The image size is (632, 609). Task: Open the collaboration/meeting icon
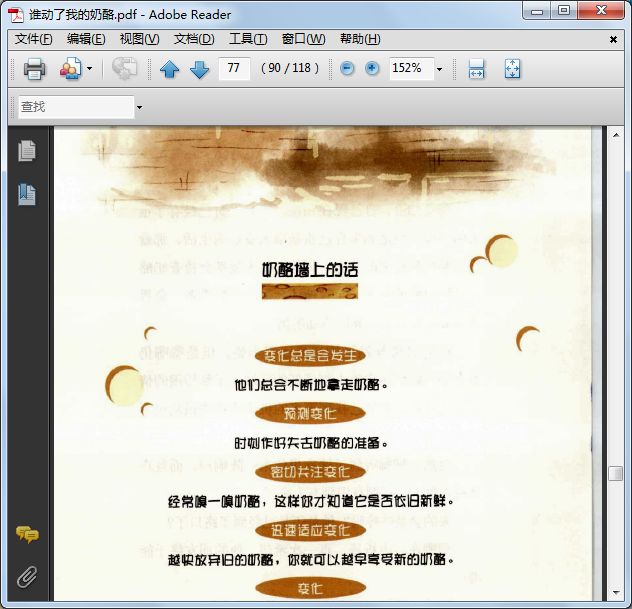click(71, 69)
